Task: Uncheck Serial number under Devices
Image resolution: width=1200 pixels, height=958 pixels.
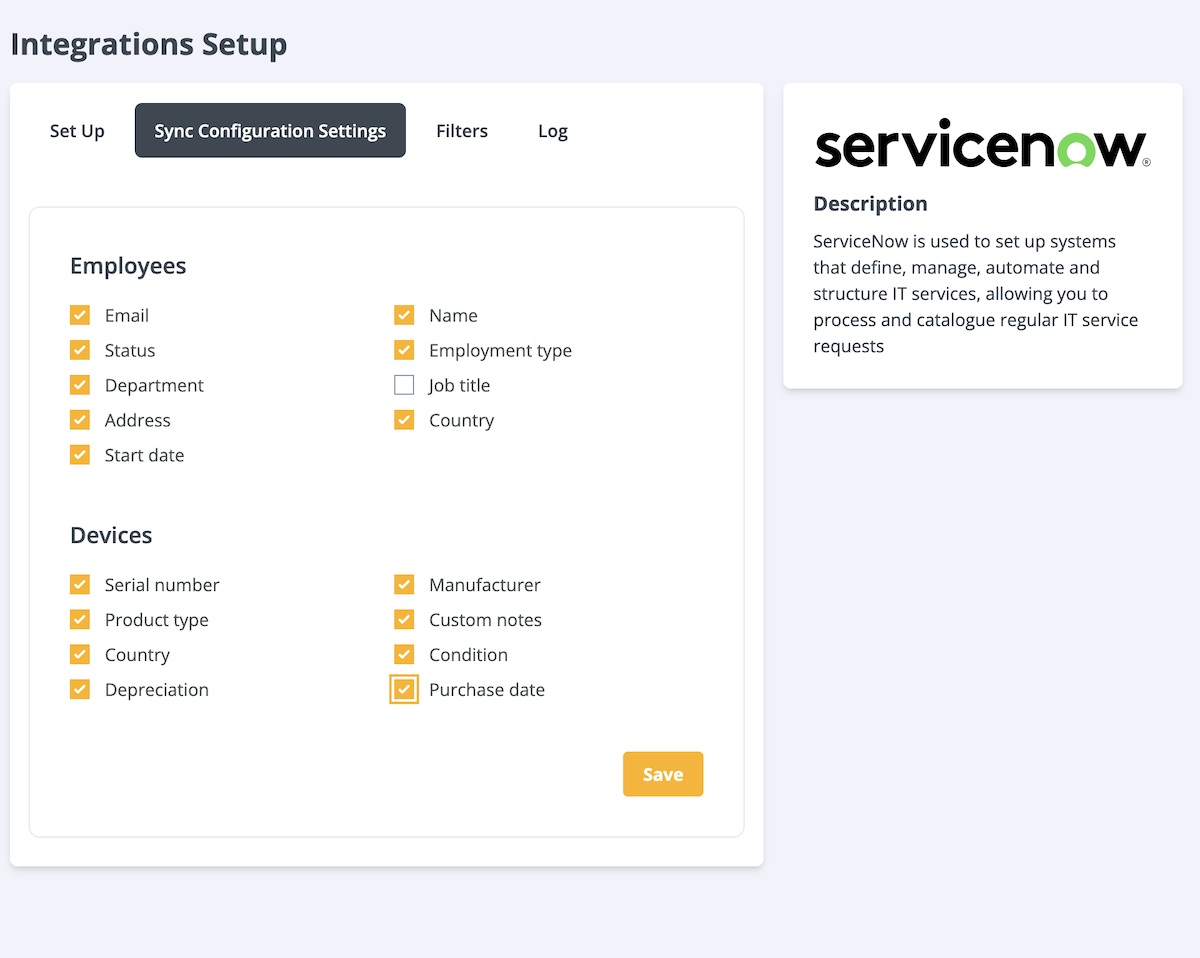Action: (79, 584)
